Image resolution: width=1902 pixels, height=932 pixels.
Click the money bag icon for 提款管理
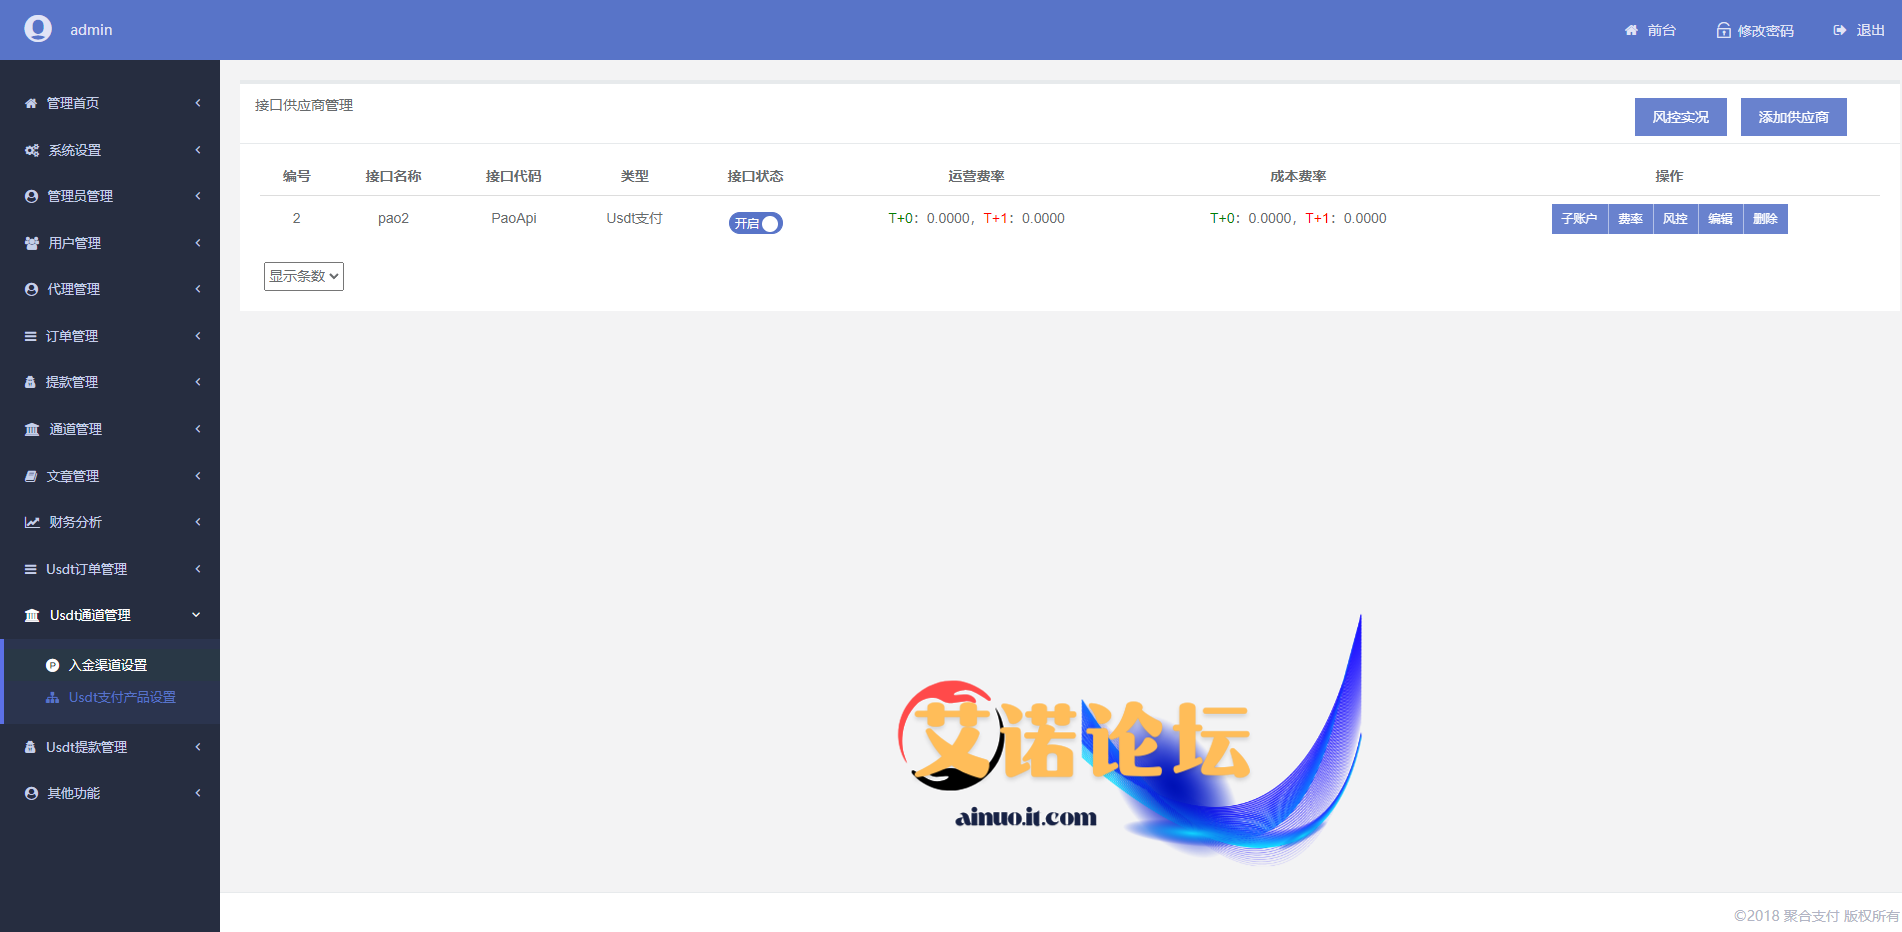pyautogui.click(x=30, y=382)
